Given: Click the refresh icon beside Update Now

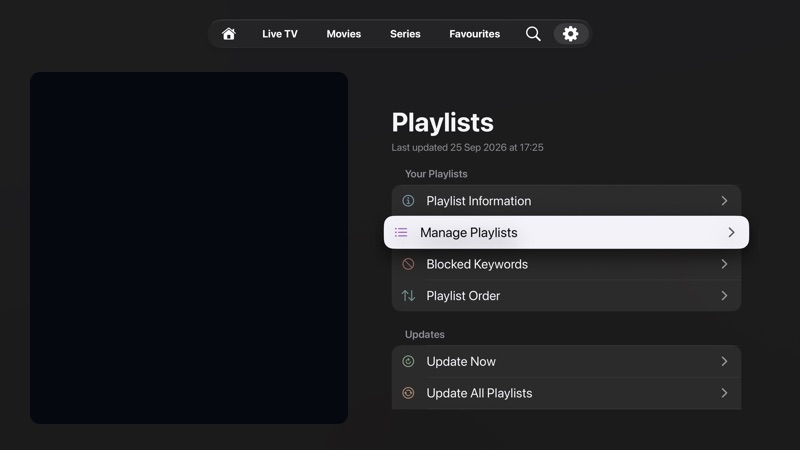Looking at the screenshot, I should 408,361.
